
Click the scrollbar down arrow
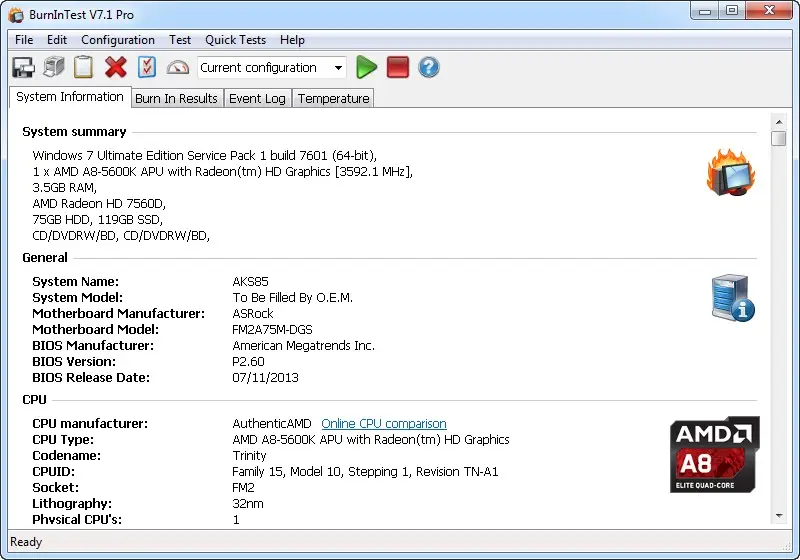tap(779, 516)
